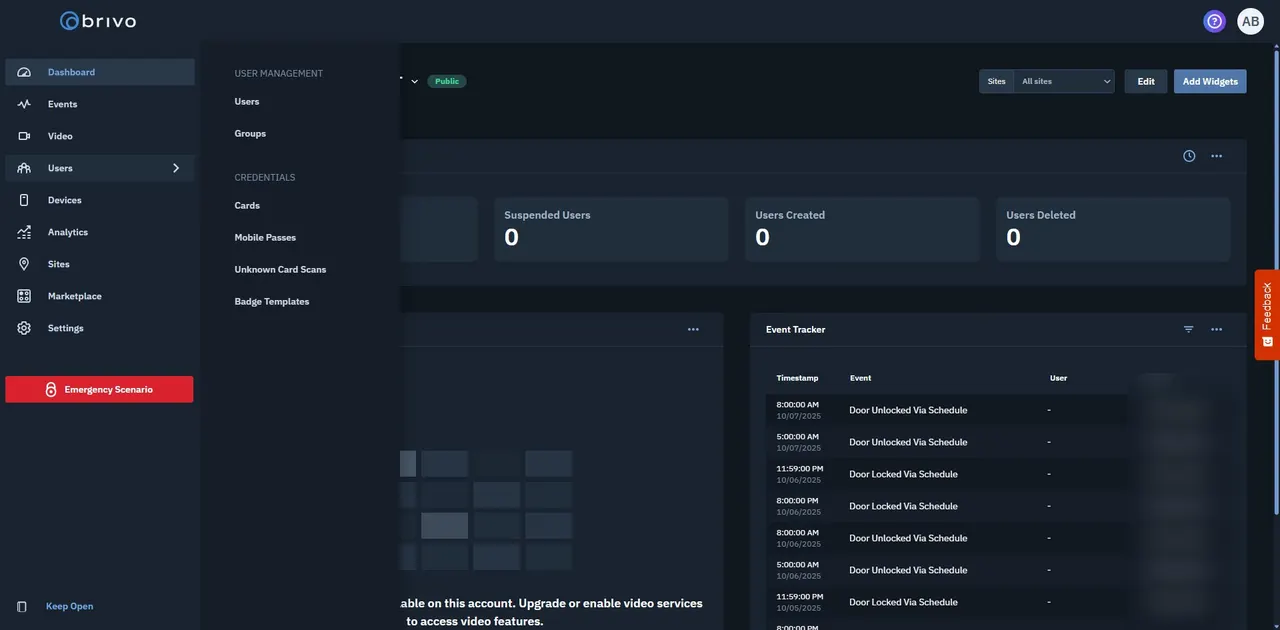Screen dimensions: 1280x630
Task: Open Event Tracker three-dot menu
Action: pos(1216,330)
